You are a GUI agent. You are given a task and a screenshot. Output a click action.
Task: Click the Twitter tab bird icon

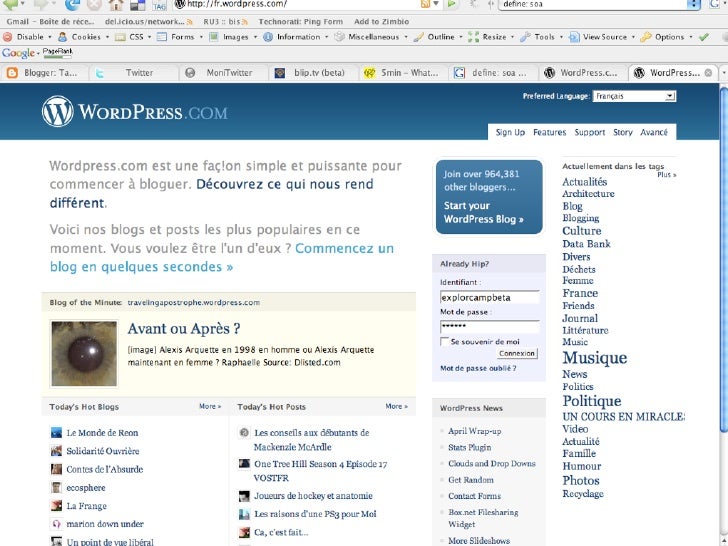[99, 73]
